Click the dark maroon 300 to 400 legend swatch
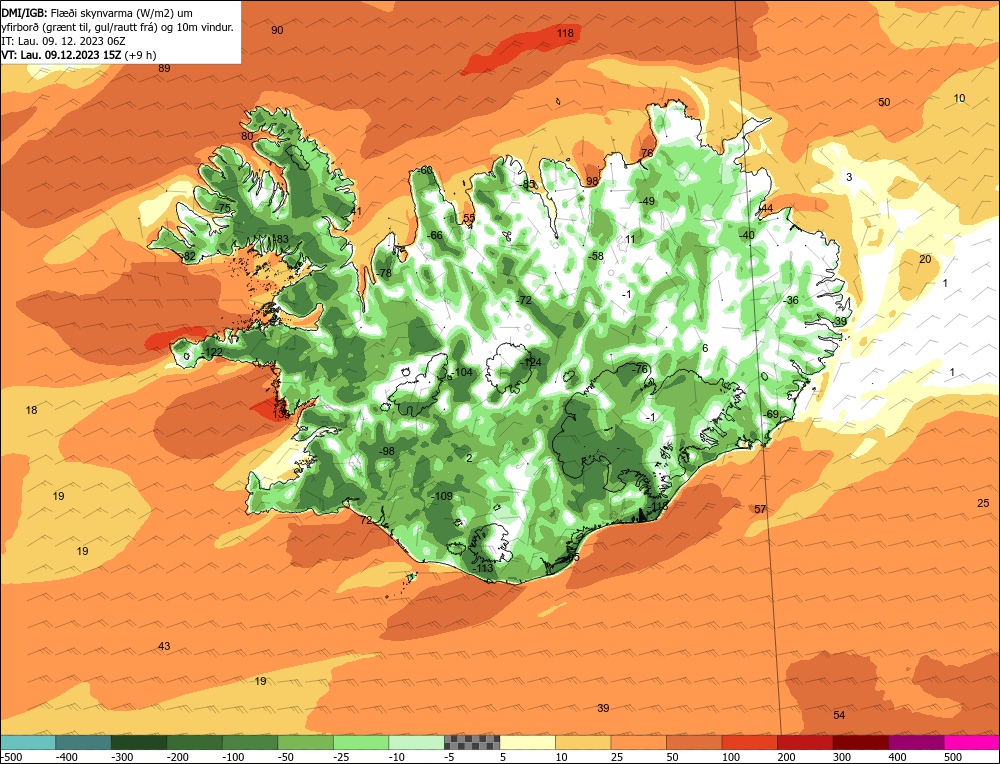Viewport: 1000px width, 764px height. (860, 742)
